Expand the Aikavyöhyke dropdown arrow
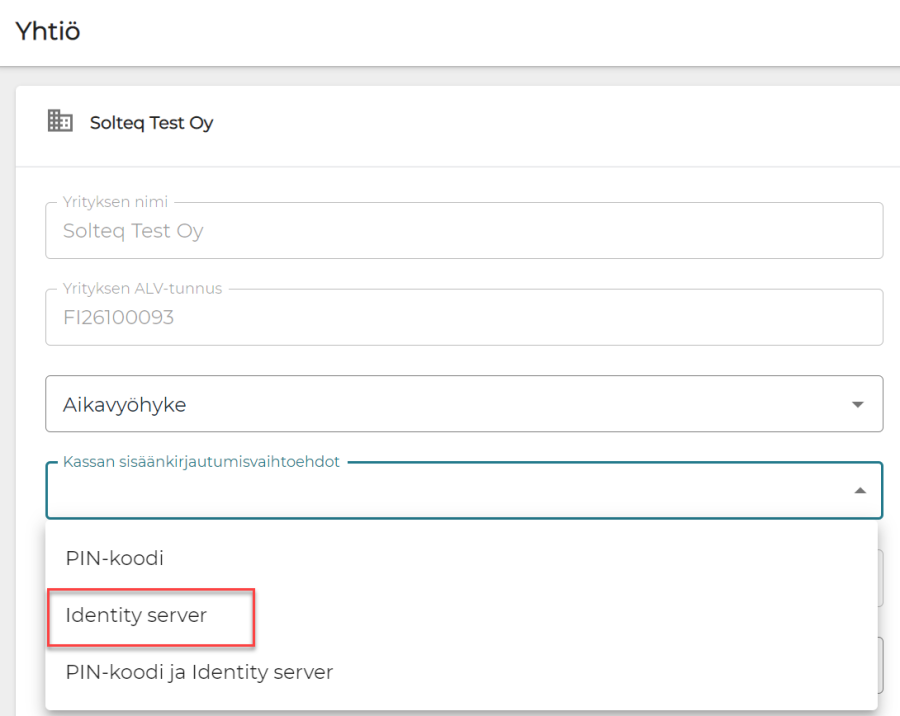Screen dimensions: 900x716 point(857,404)
